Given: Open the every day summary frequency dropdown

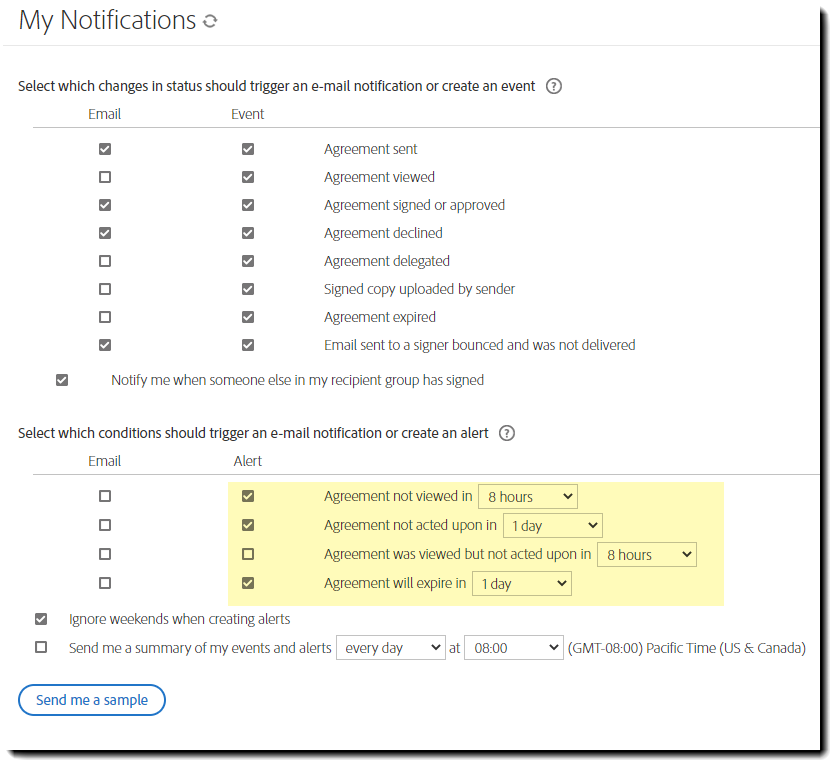Looking at the screenshot, I should (390, 647).
